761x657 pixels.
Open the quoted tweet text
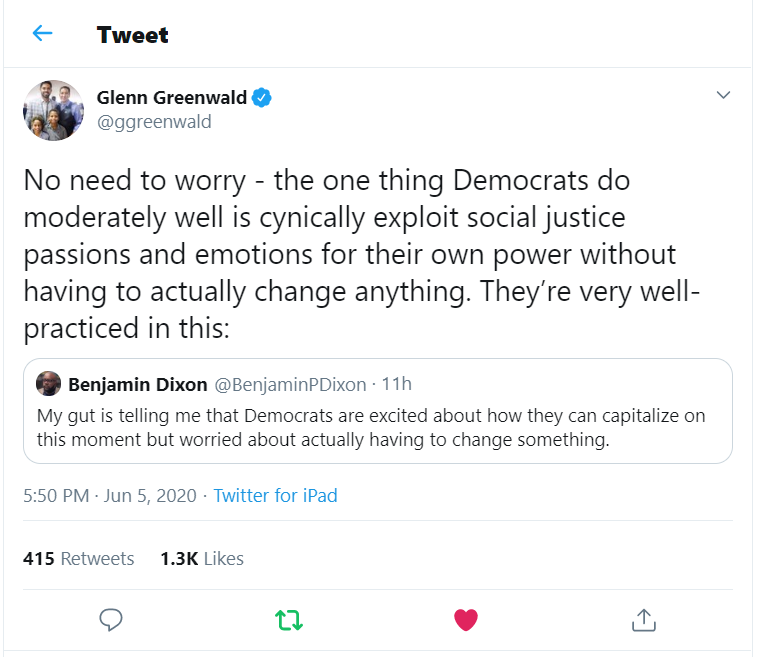370,427
